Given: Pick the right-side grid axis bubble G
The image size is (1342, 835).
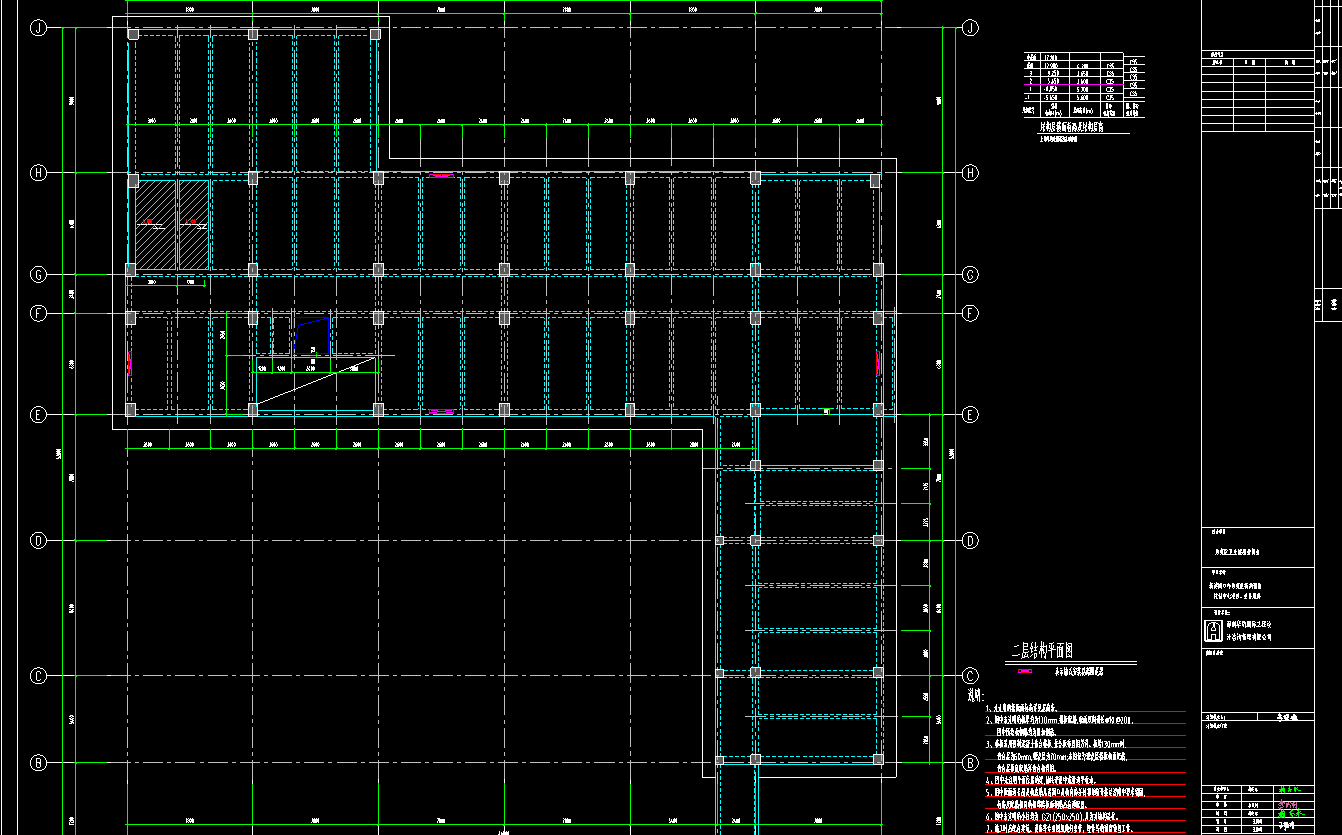Looking at the screenshot, I should 970,274.
